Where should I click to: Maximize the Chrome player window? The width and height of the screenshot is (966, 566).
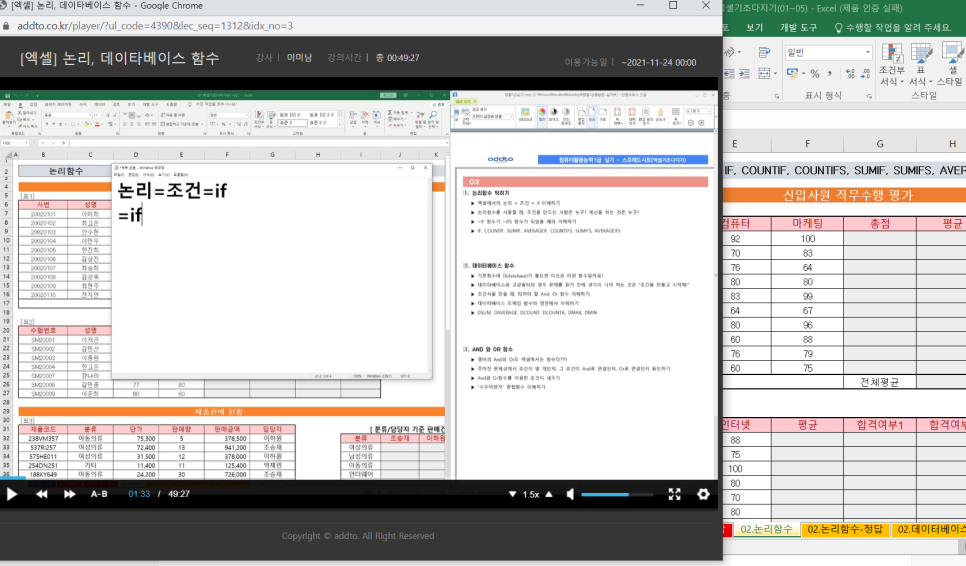click(x=673, y=6)
